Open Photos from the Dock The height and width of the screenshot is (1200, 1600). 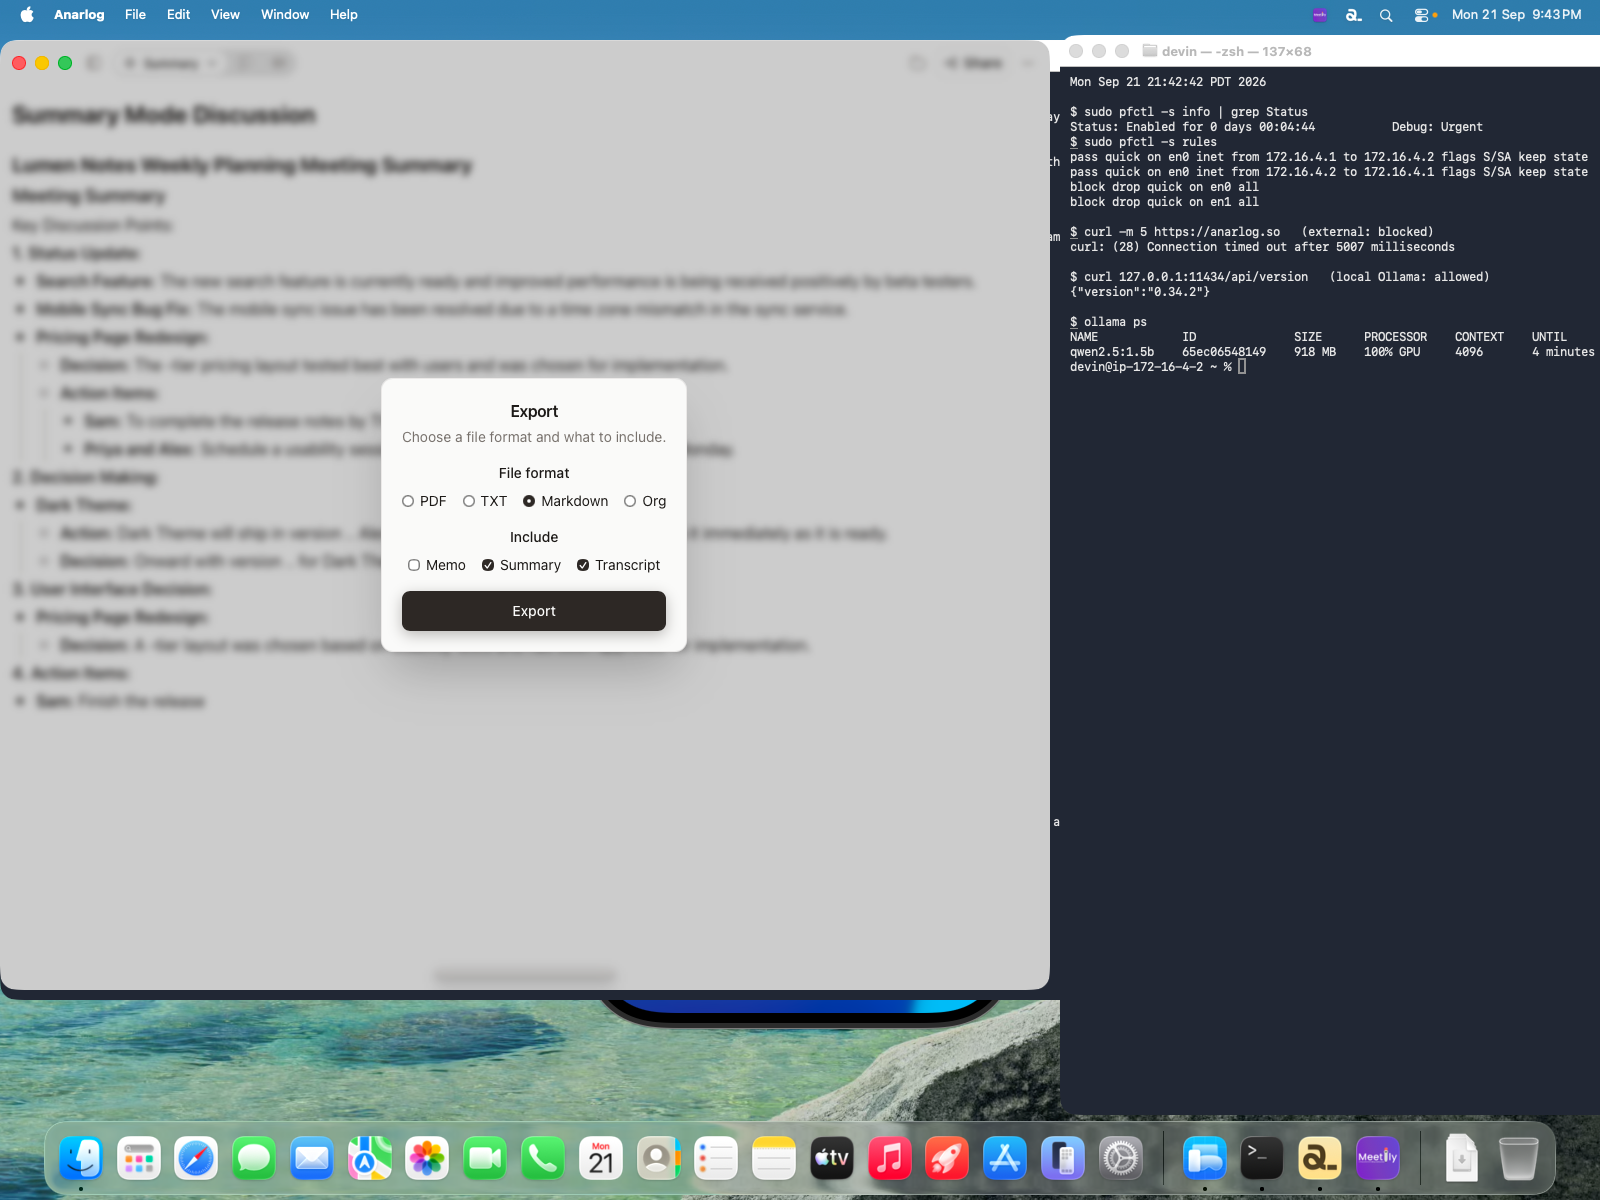point(427,1159)
